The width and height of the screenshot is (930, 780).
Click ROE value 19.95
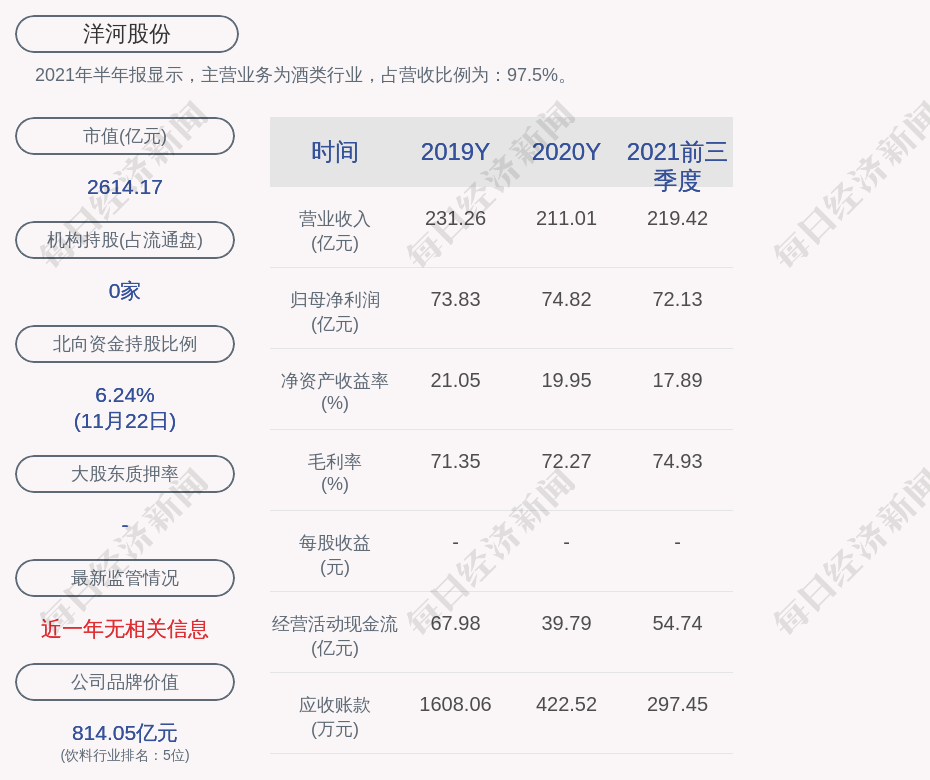[566, 380]
